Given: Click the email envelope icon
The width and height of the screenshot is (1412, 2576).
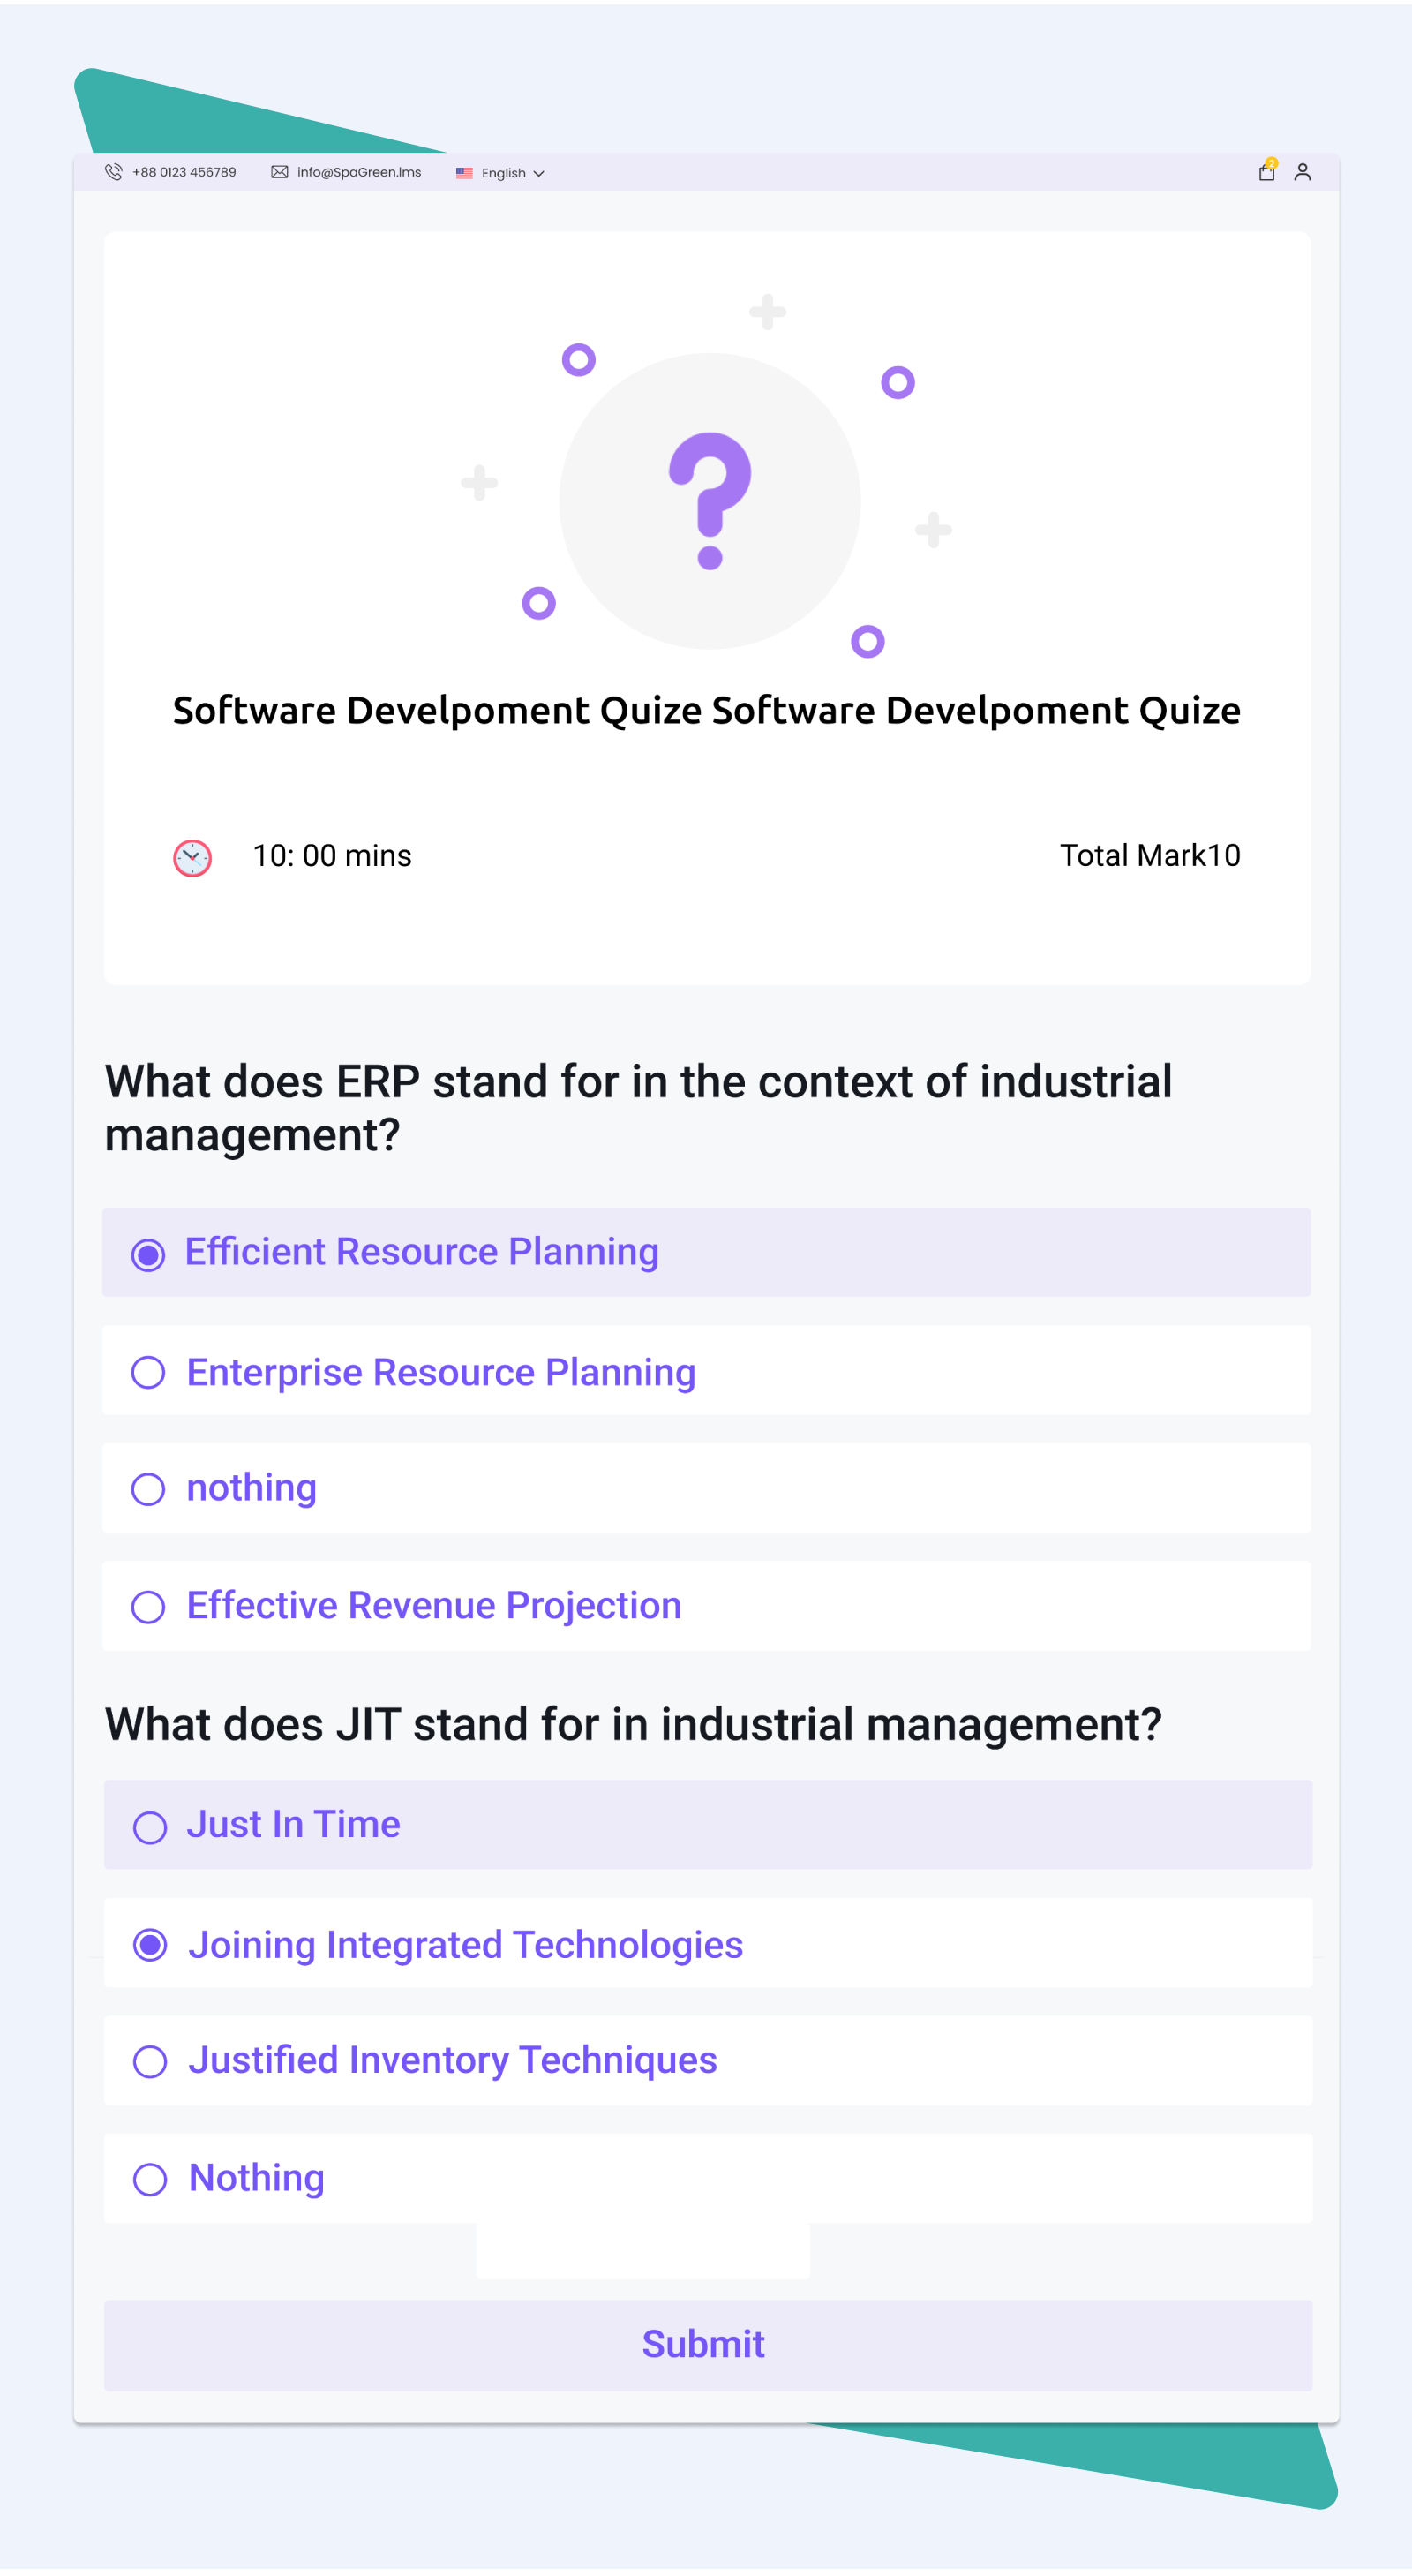Looking at the screenshot, I should click(279, 172).
